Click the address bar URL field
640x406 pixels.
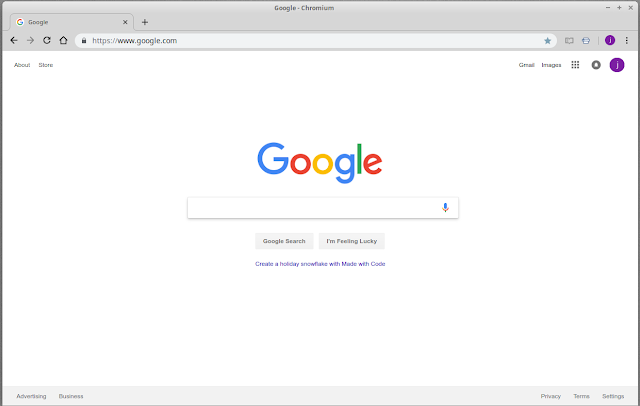316,40
